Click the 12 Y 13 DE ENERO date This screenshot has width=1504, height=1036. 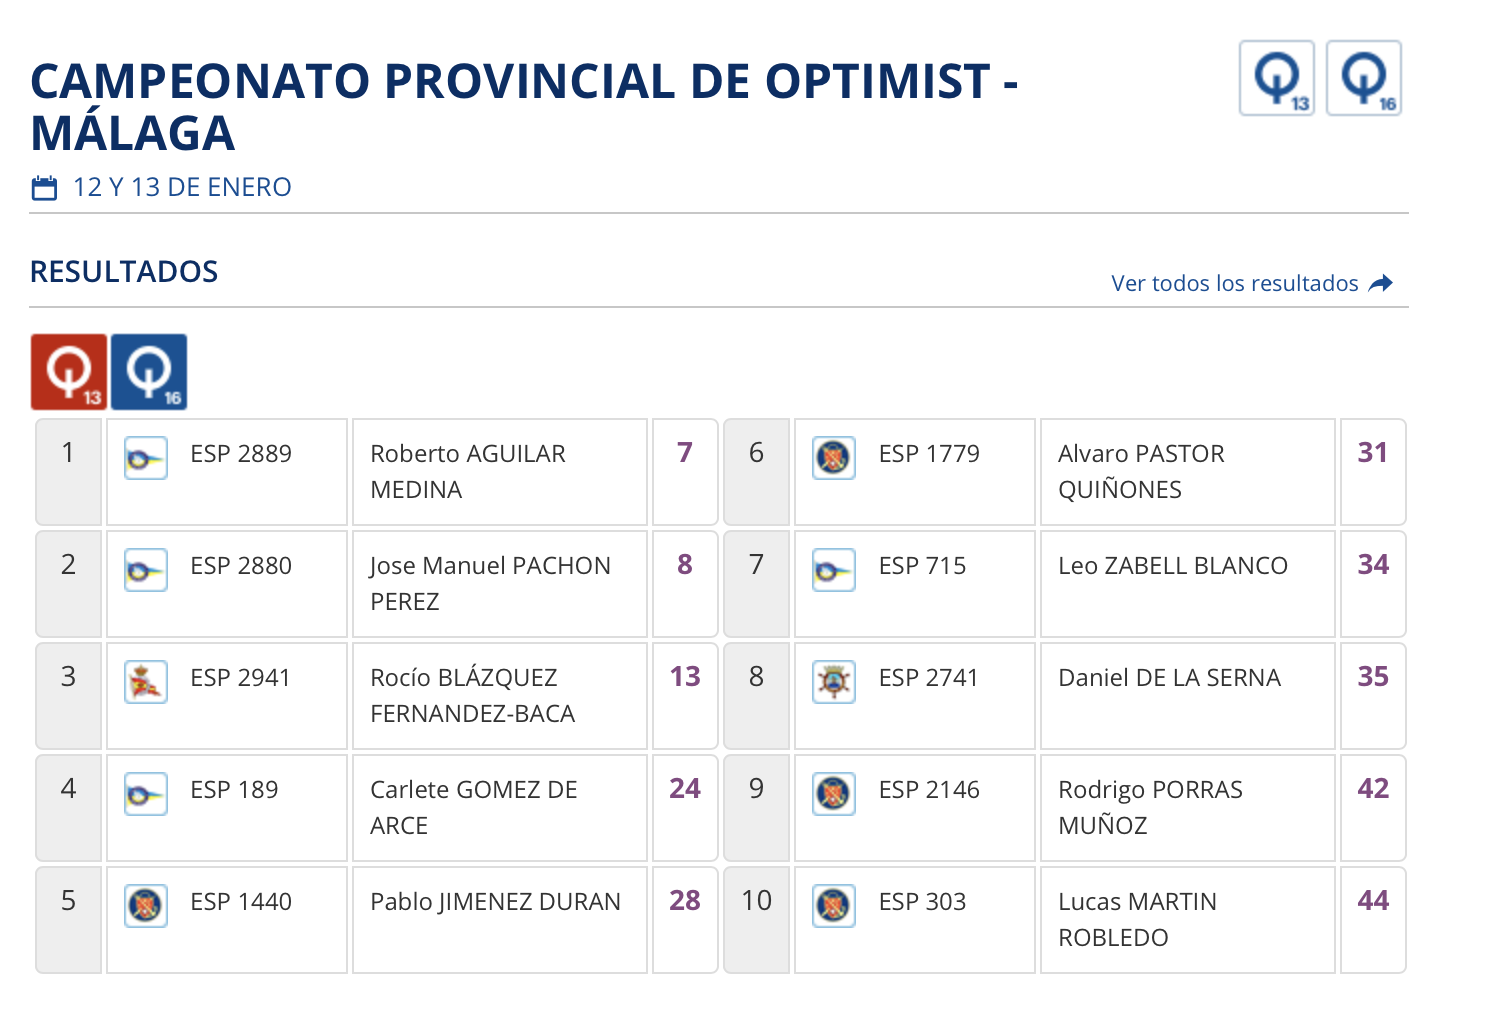pos(182,188)
